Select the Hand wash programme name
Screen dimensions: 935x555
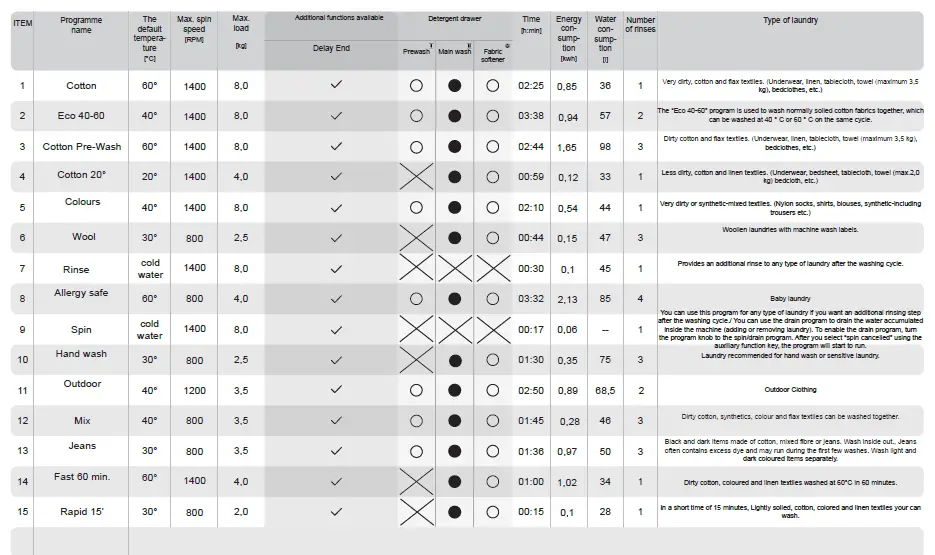pyautogui.click(x=82, y=354)
